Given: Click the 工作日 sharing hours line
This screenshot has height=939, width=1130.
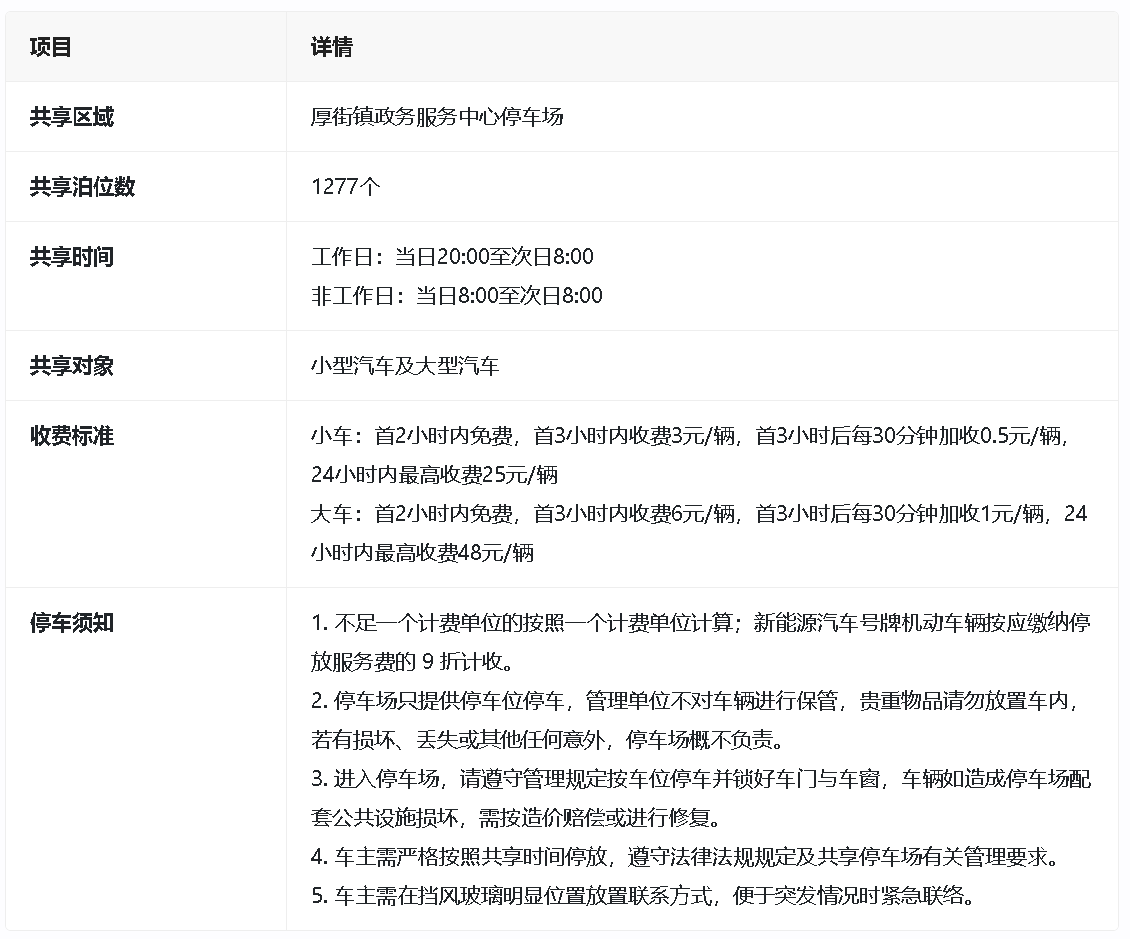Looking at the screenshot, I should [x=452, y=257].
